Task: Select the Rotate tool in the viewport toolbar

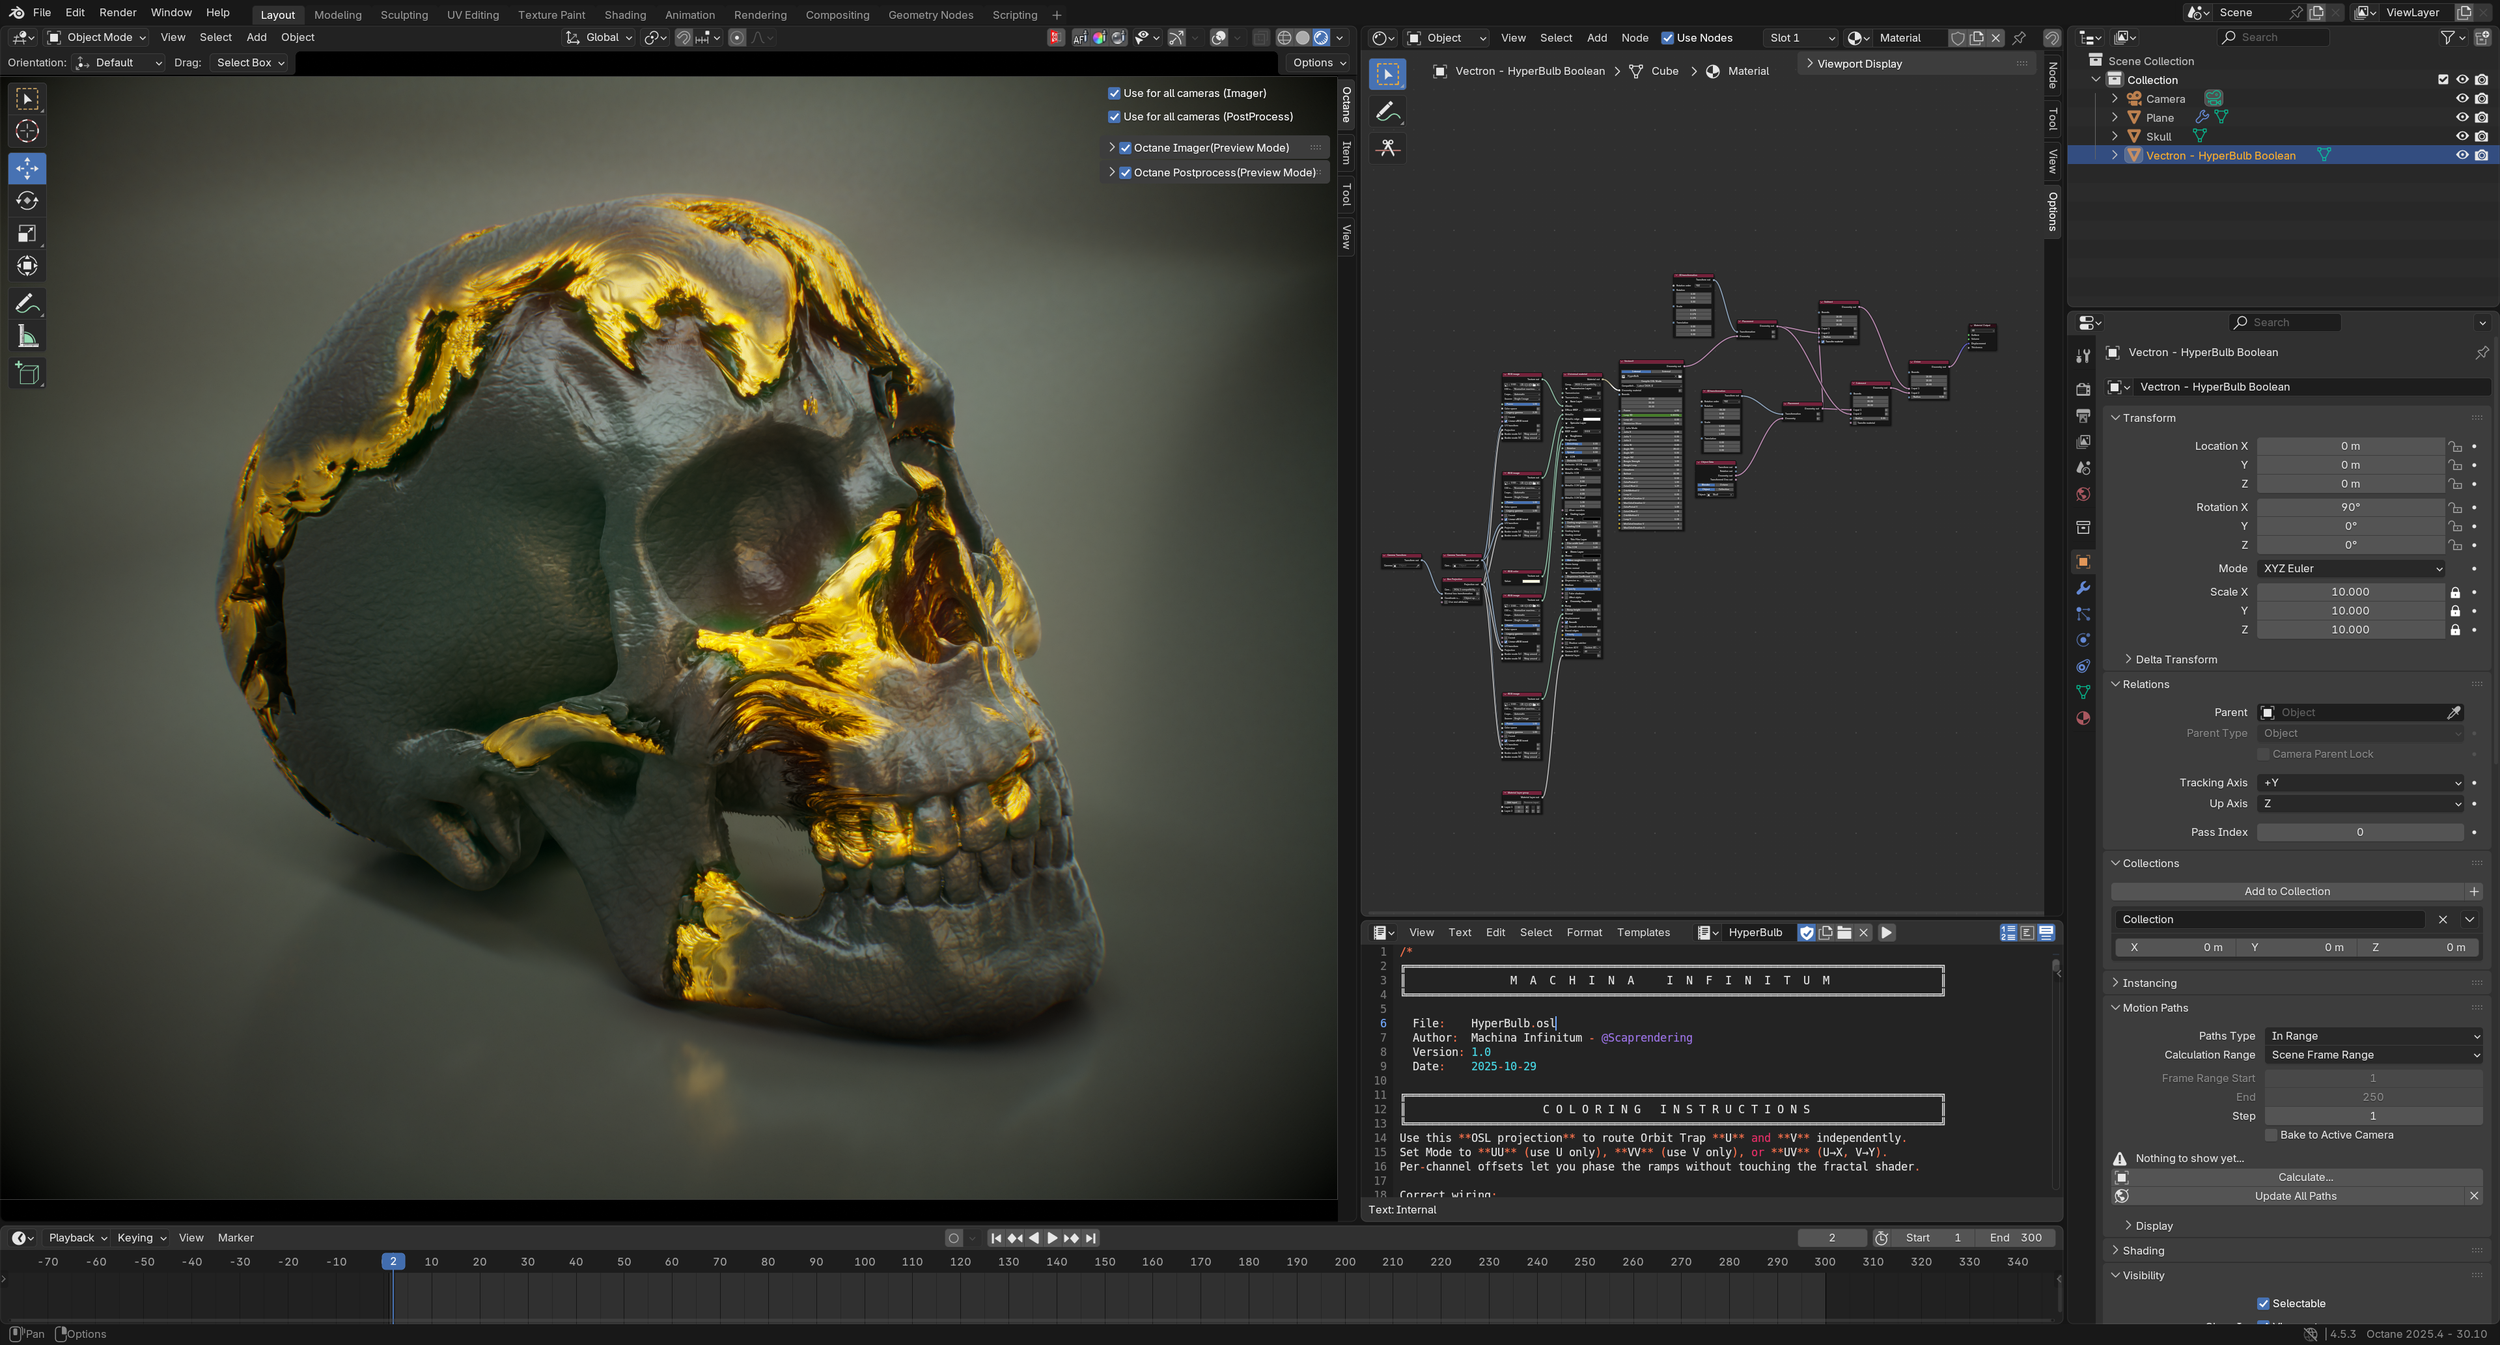Action: [27, 201]
